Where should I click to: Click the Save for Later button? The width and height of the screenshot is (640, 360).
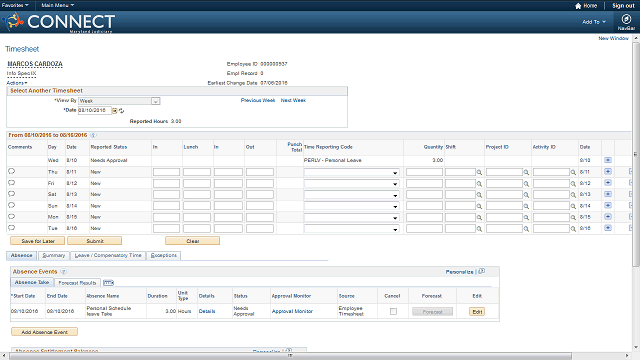click(x=38, y=241)
